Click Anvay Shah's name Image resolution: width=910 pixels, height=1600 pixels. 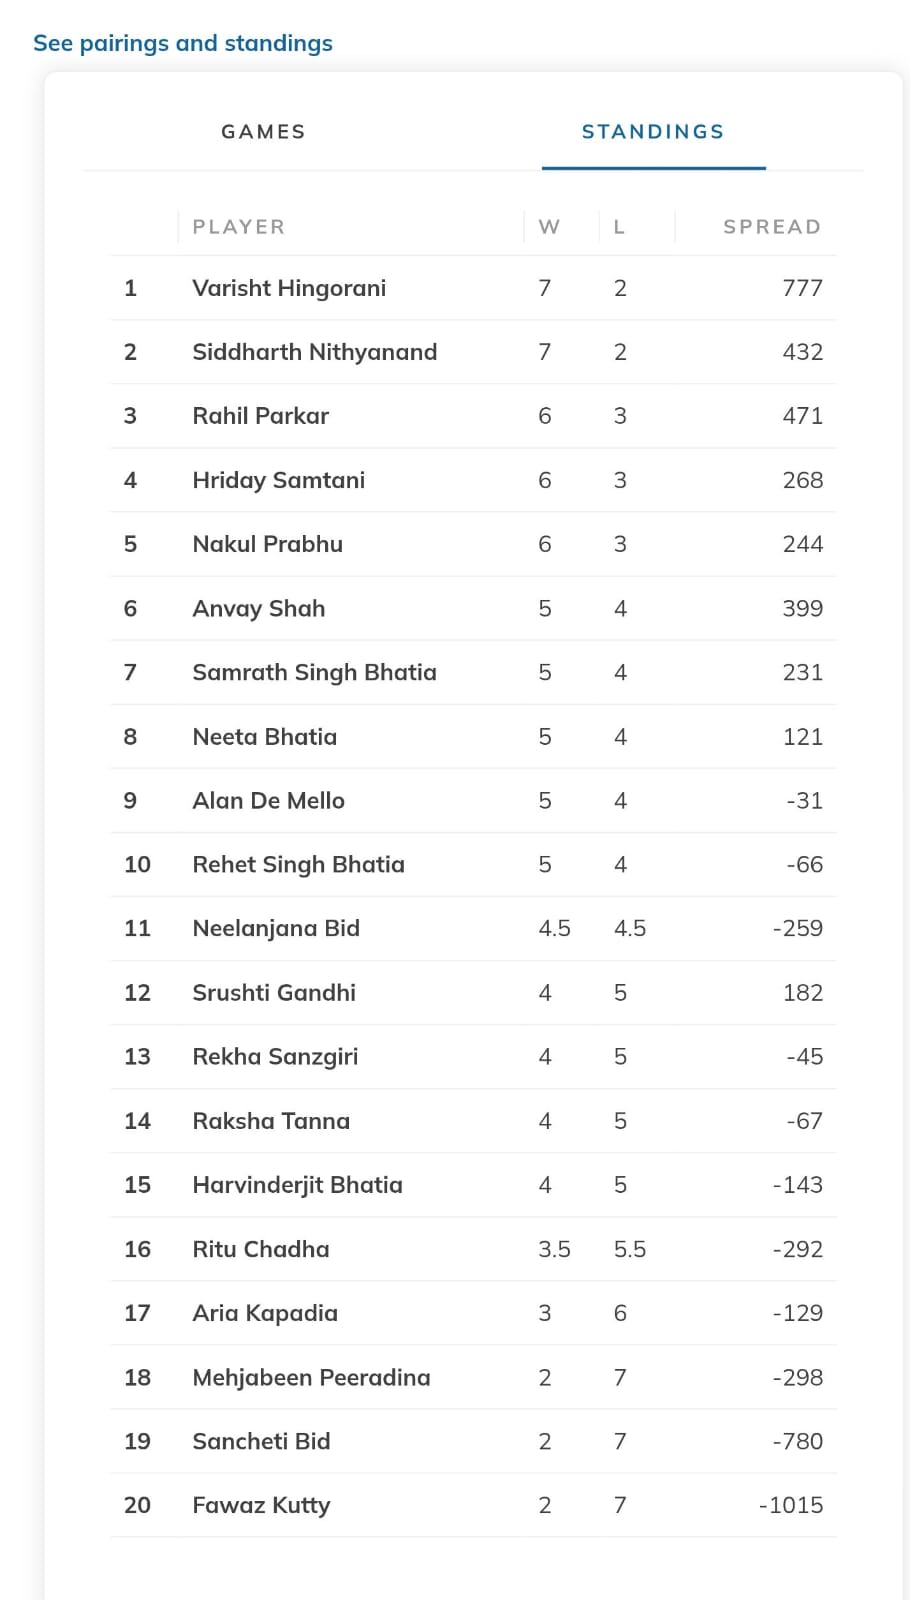[x=258, y=608]
